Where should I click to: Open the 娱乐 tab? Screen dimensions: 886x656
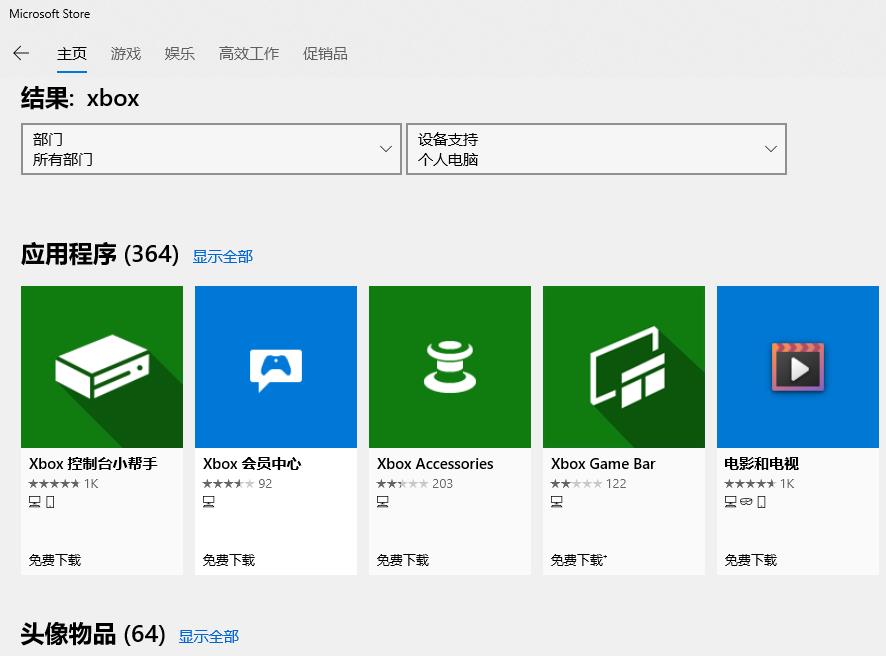179,54
